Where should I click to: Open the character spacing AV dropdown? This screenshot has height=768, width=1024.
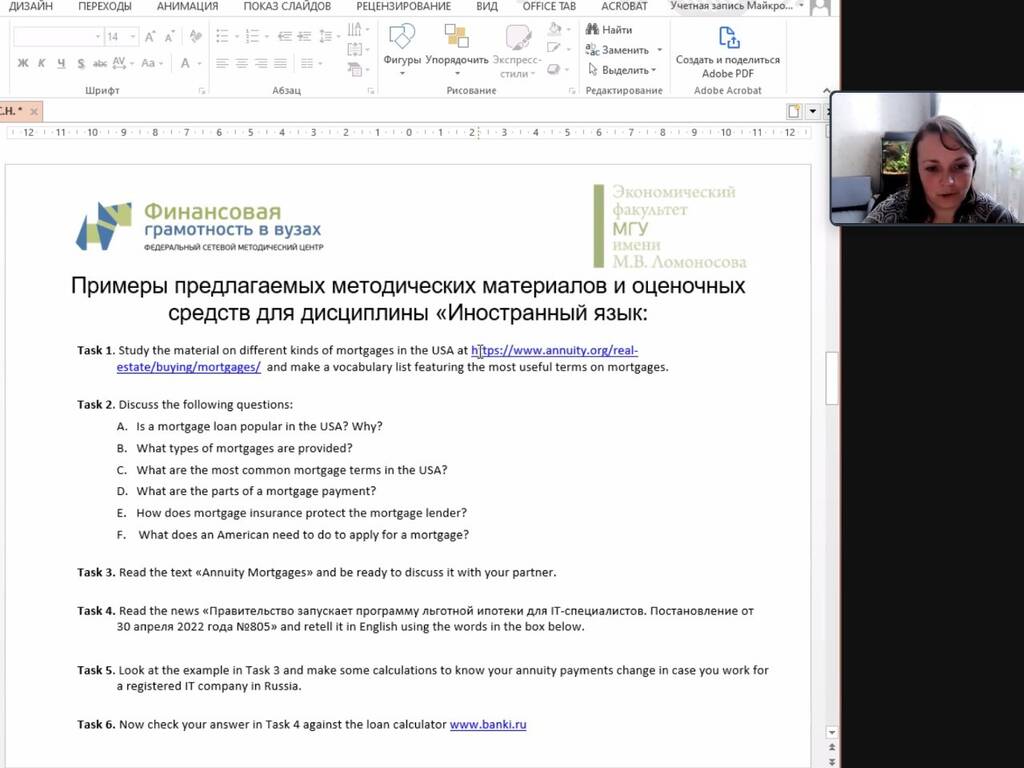(122, 63)
